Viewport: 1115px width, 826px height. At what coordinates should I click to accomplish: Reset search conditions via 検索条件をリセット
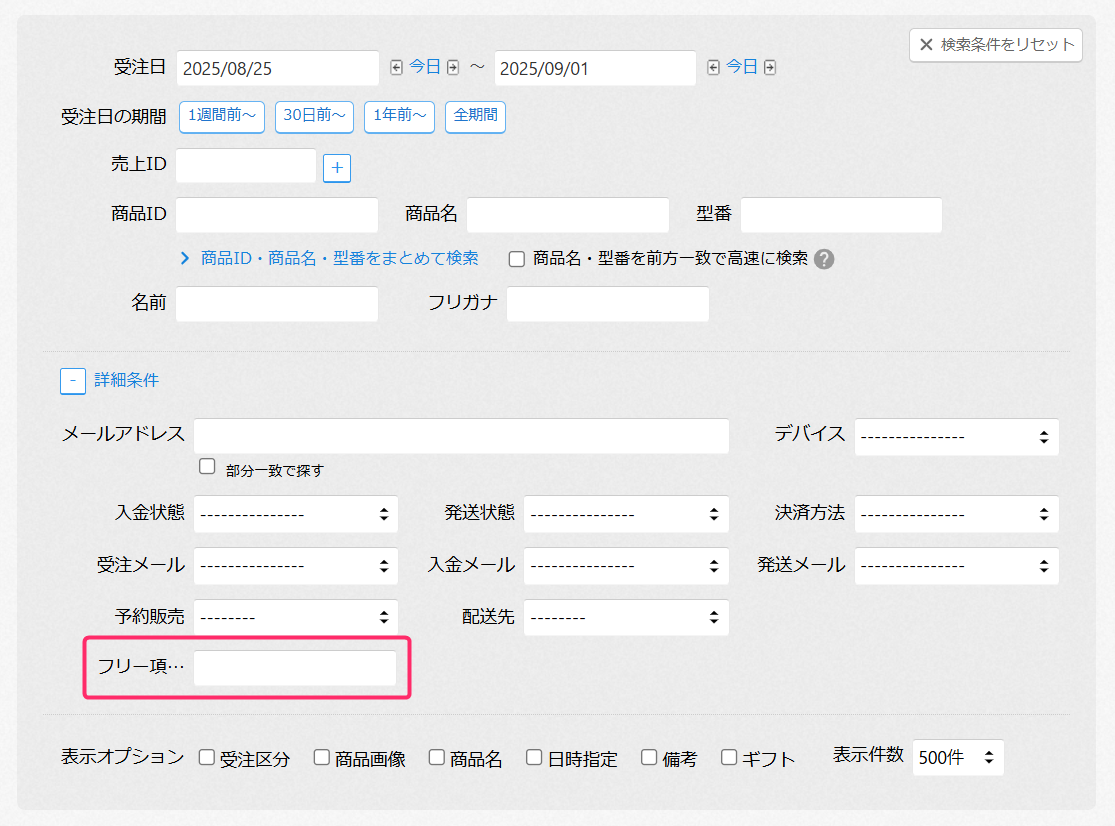tap(996, 45)
